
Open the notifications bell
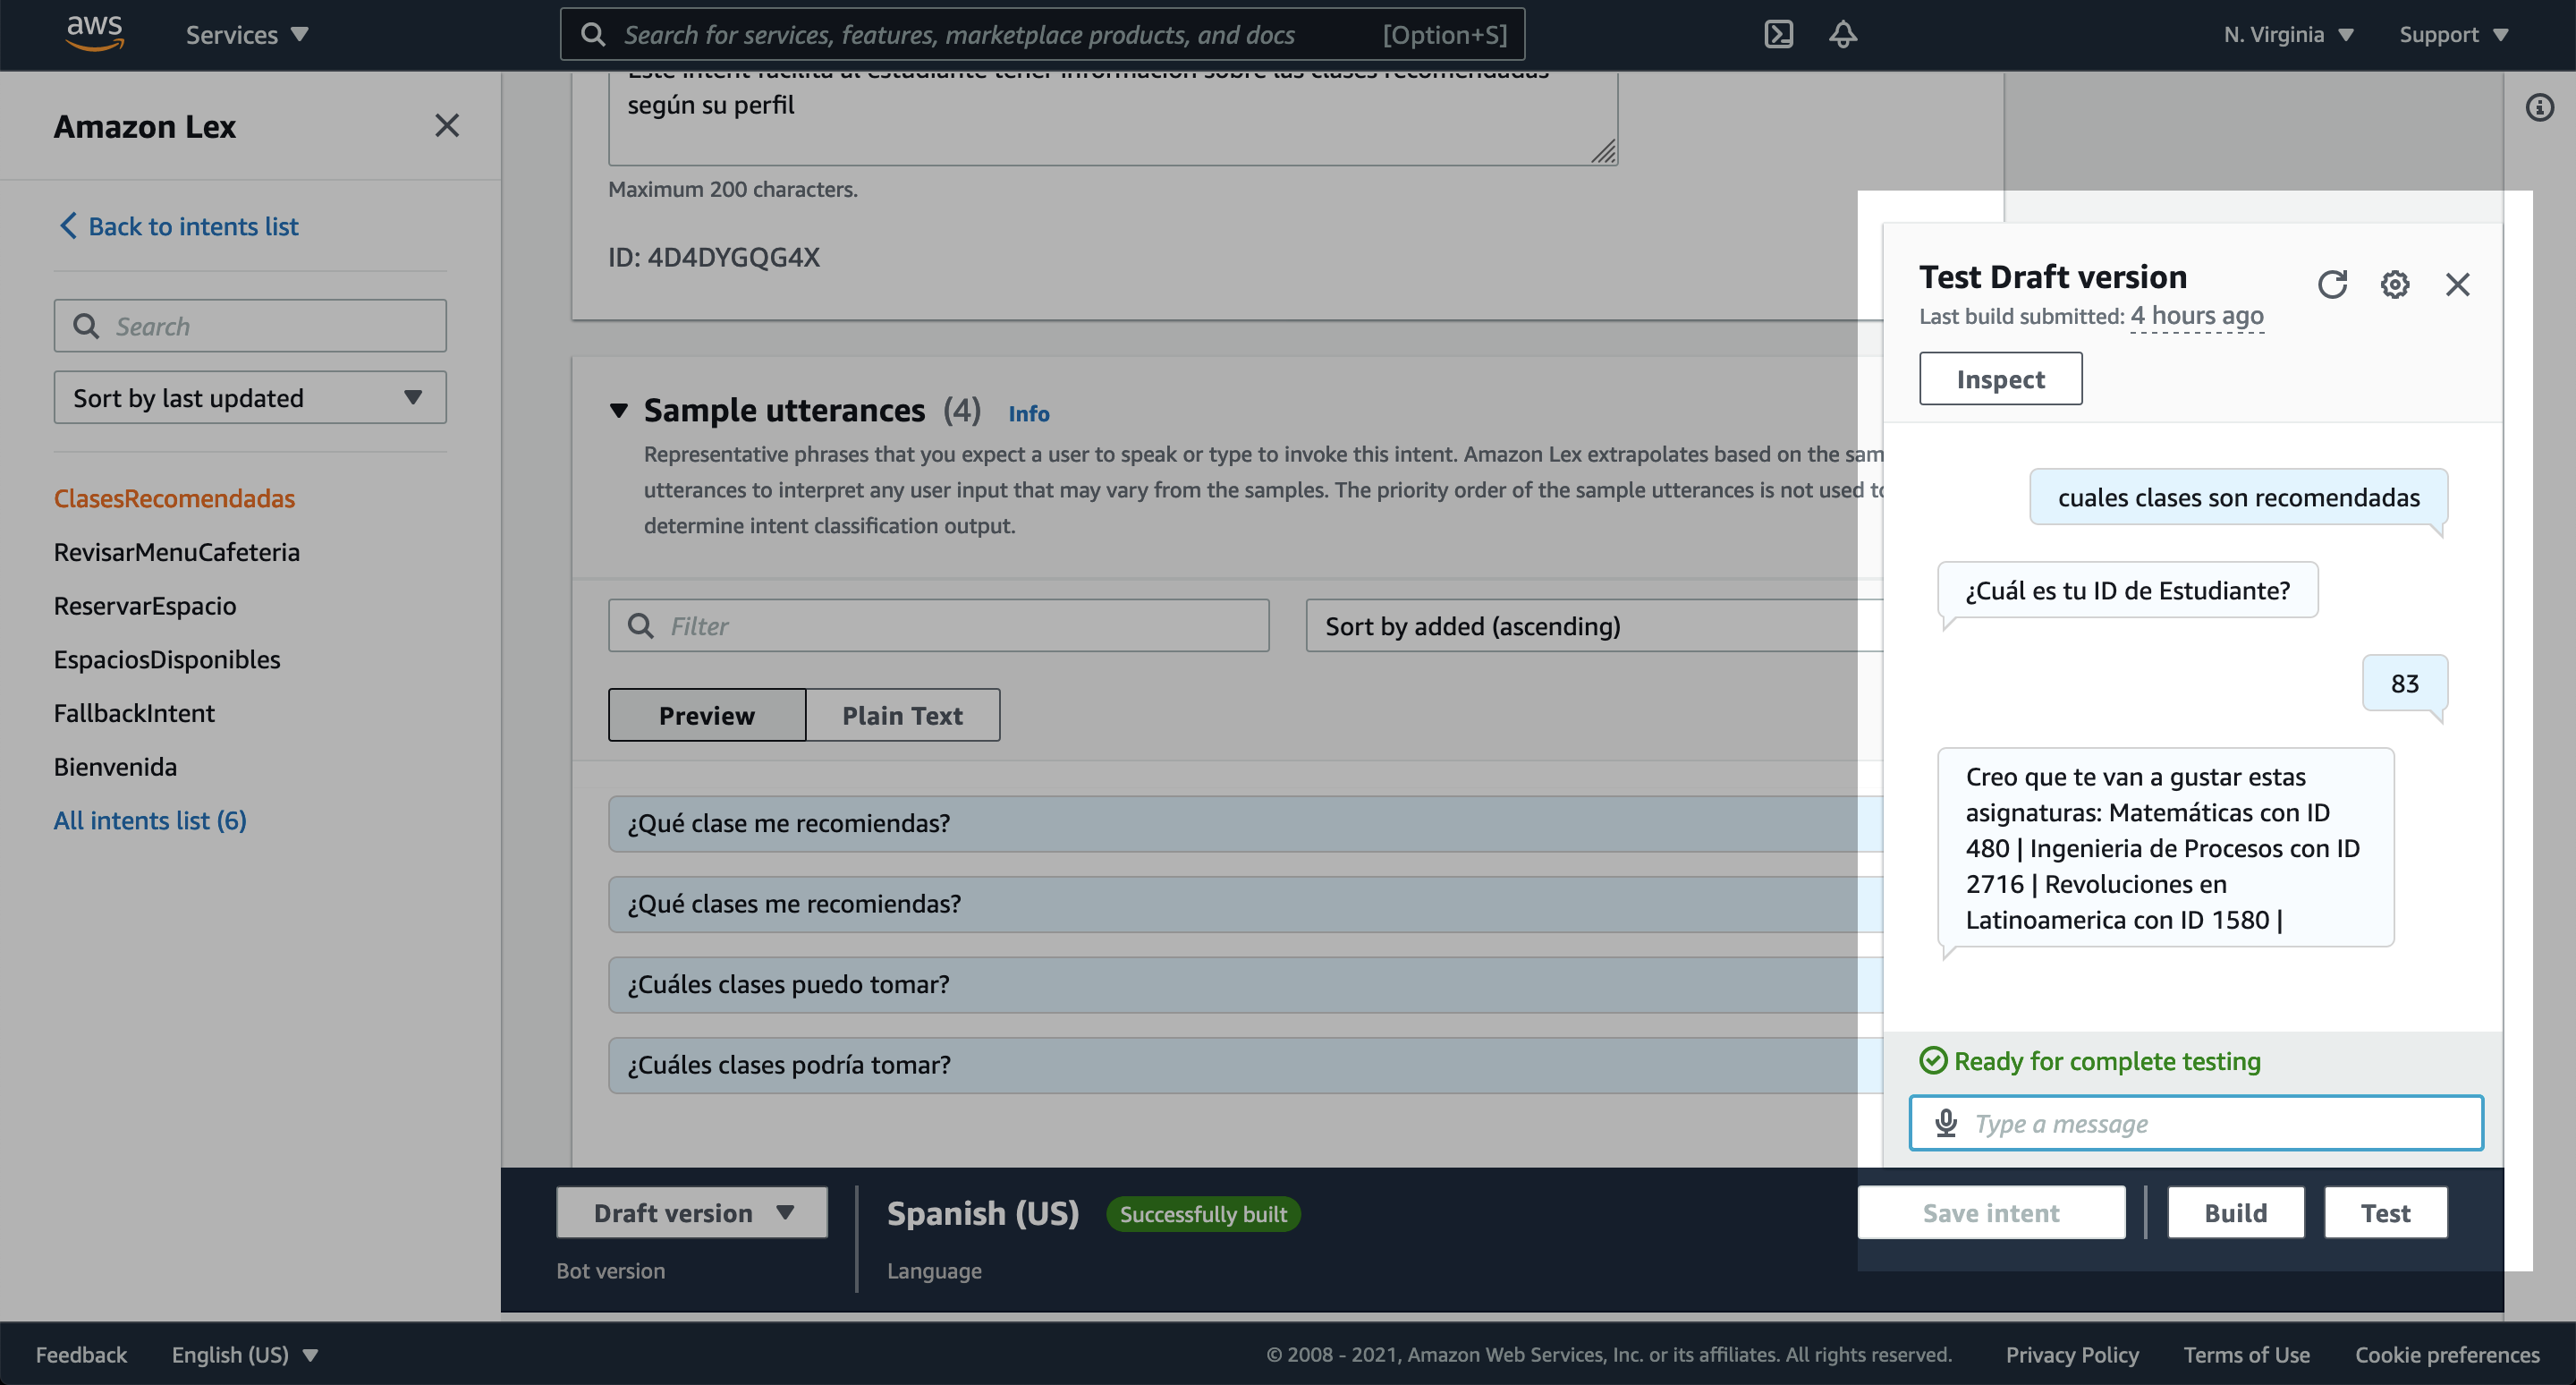click(x=1842, y=34)
